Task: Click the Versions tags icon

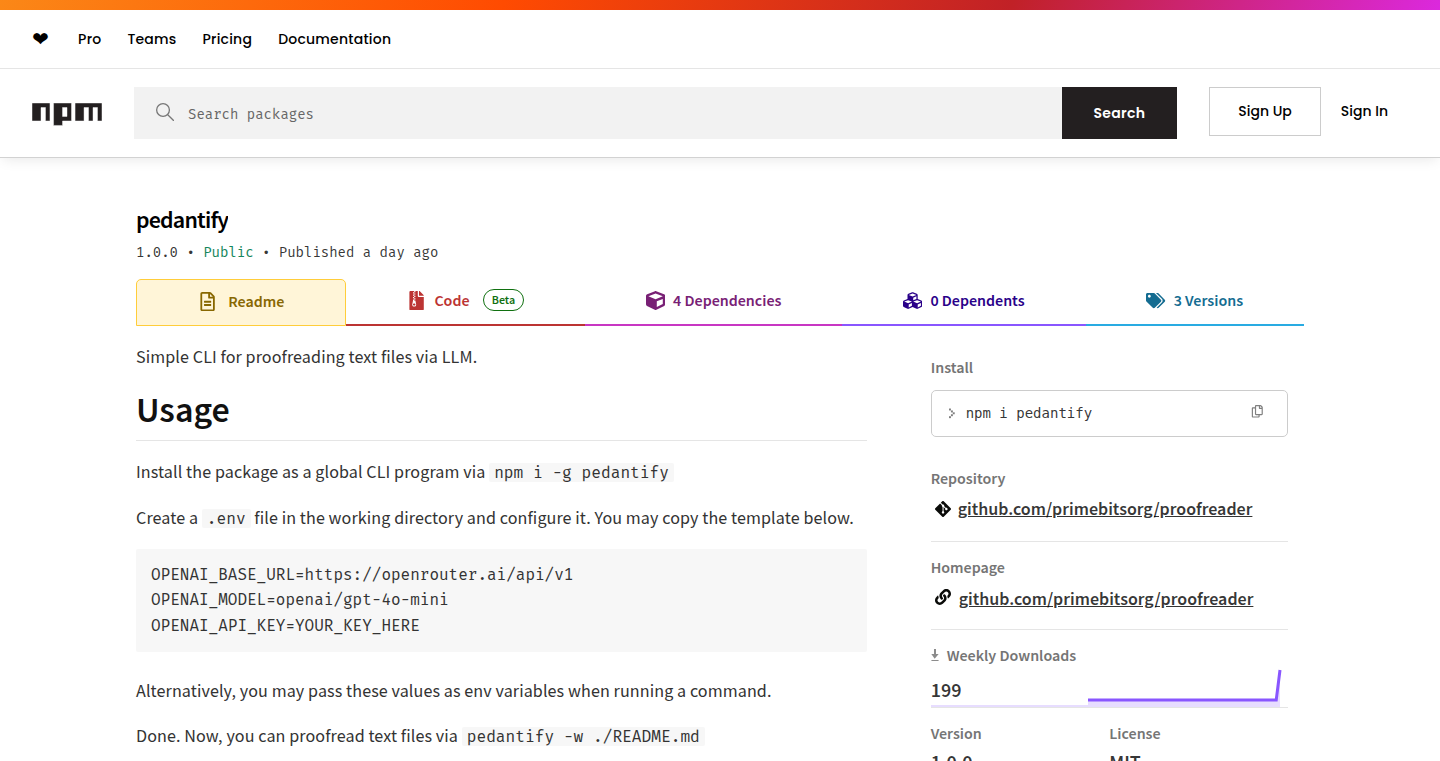Action: pos(1155,301)
